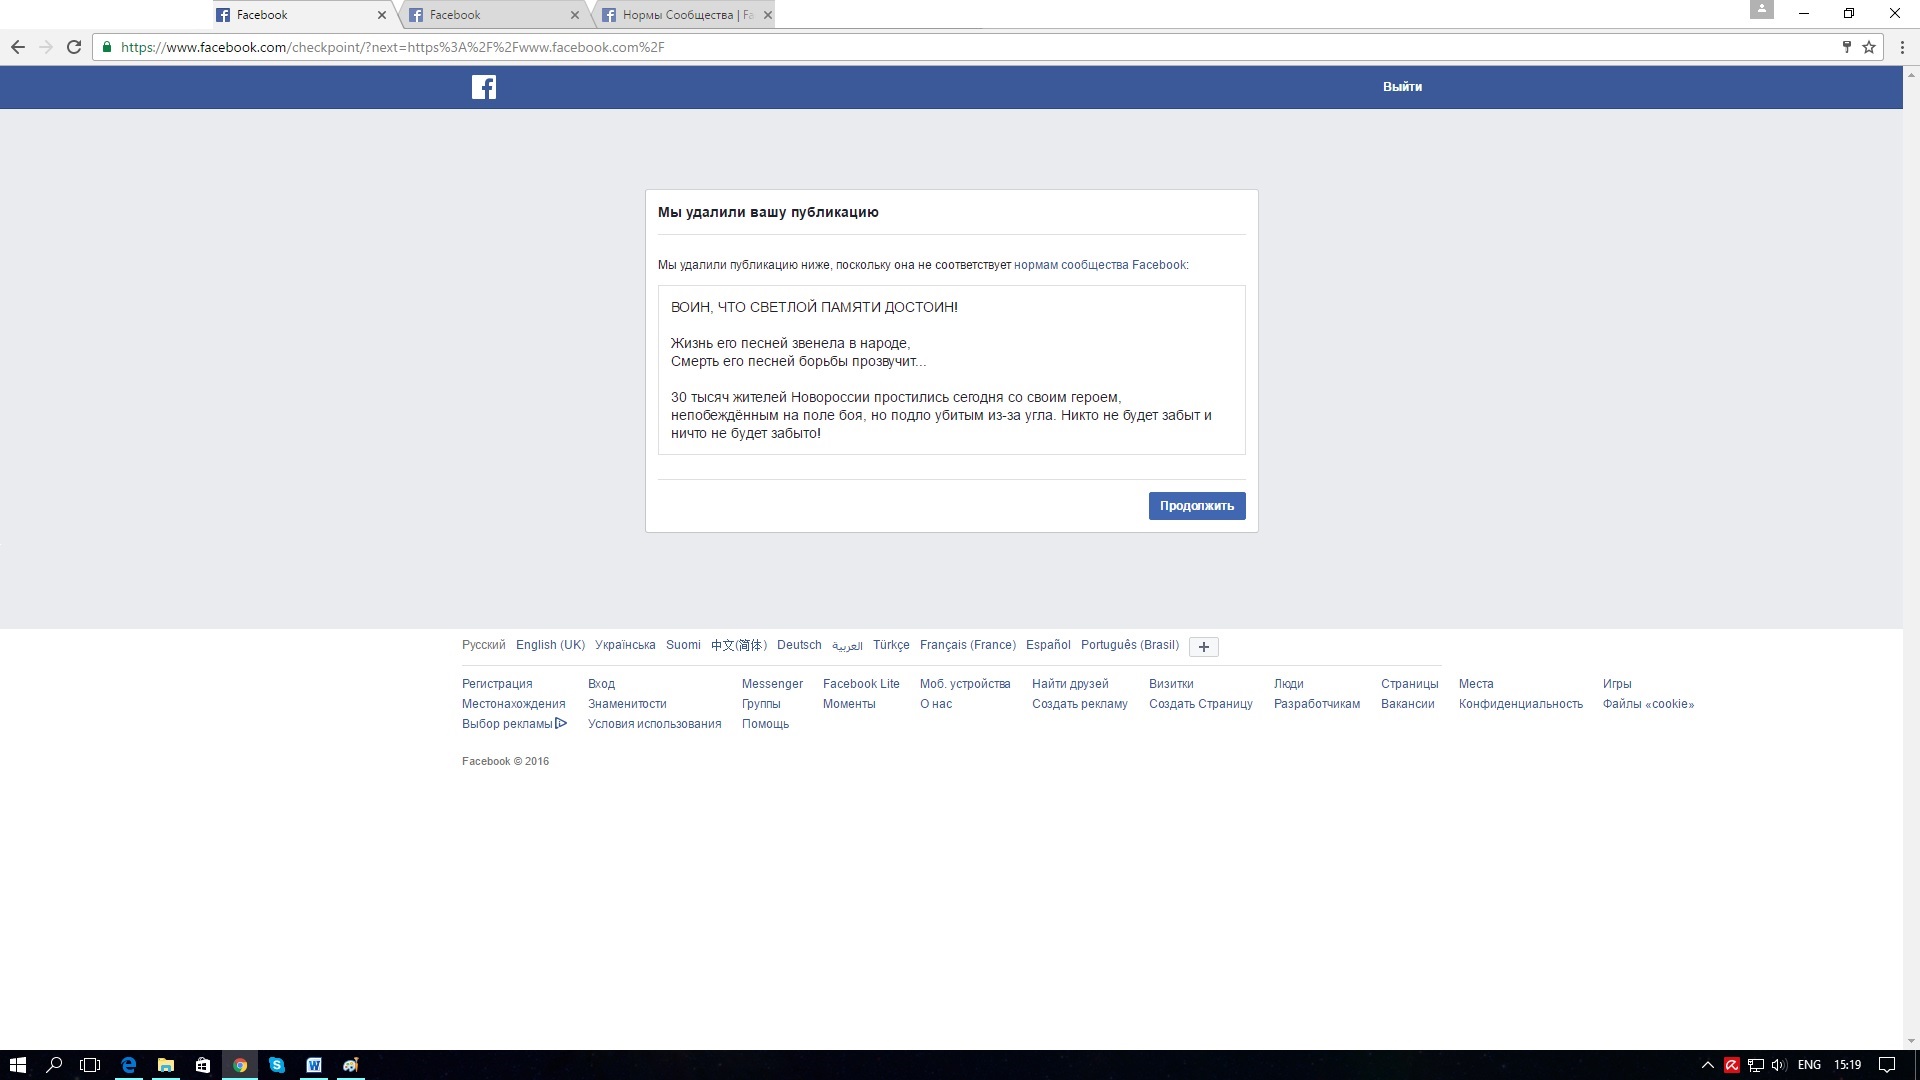This screenshot has width=1920, height=1080.
Task: Choose Deutsch language
Action: pos(799,645)
